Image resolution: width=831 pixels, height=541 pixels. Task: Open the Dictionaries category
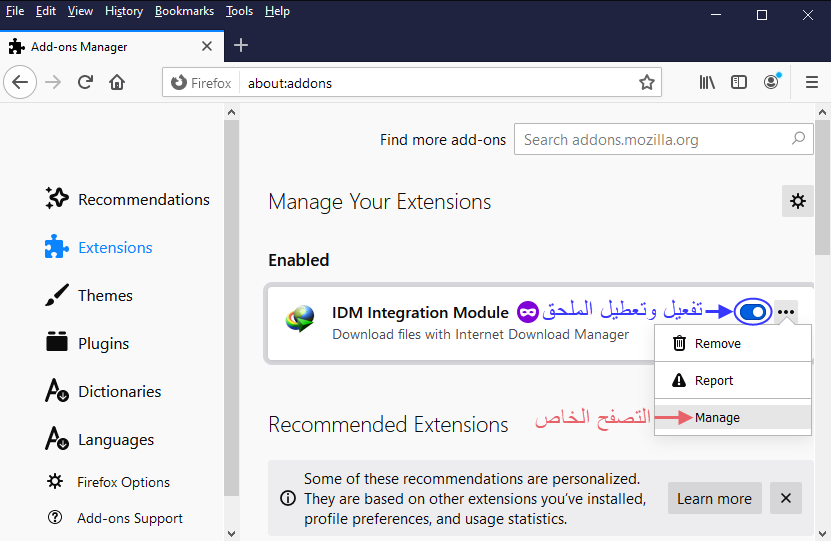click(x=103, y=391)
